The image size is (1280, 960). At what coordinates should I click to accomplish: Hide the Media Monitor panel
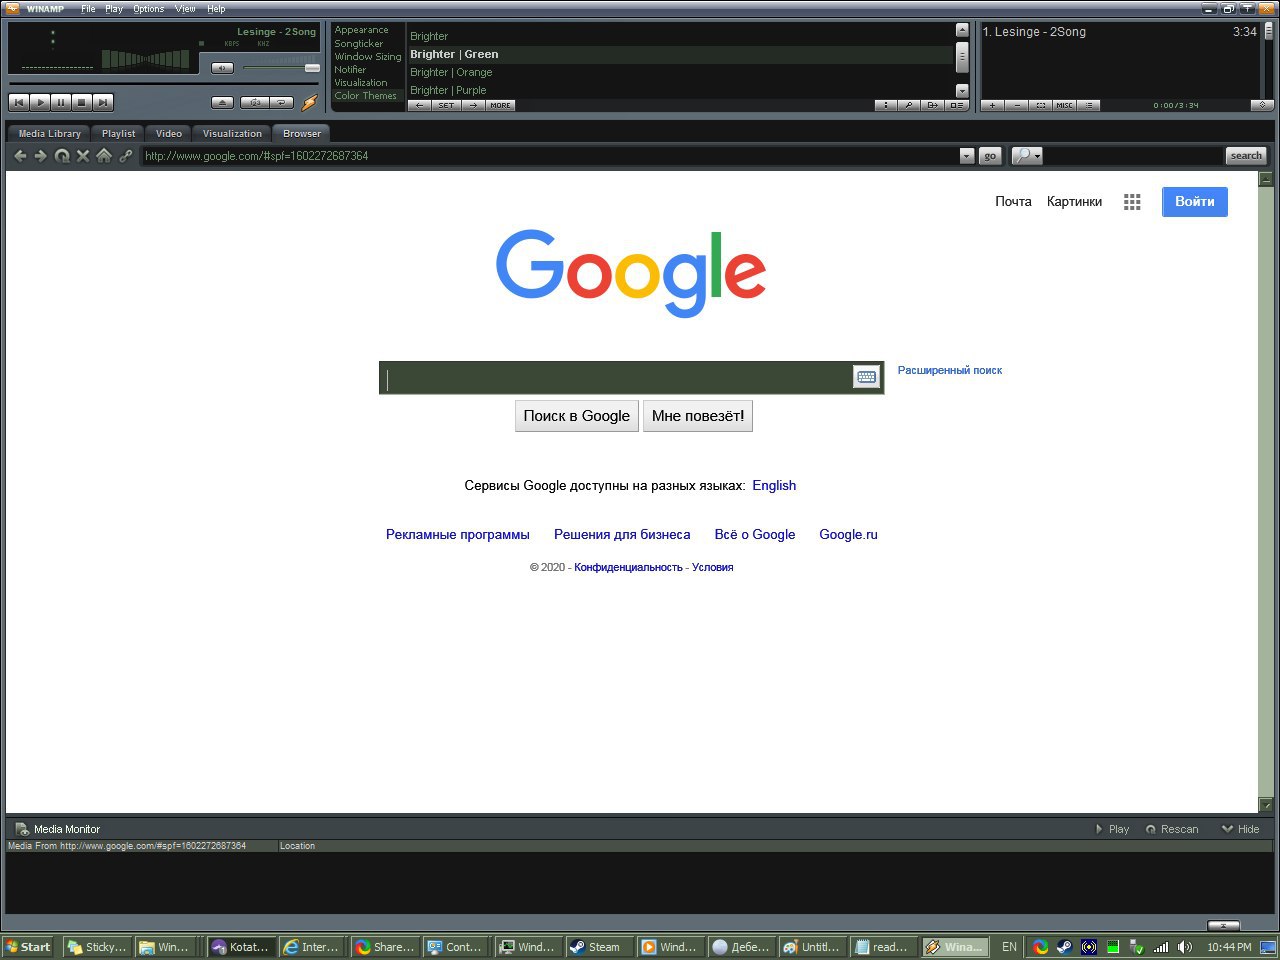point(1241,829)
